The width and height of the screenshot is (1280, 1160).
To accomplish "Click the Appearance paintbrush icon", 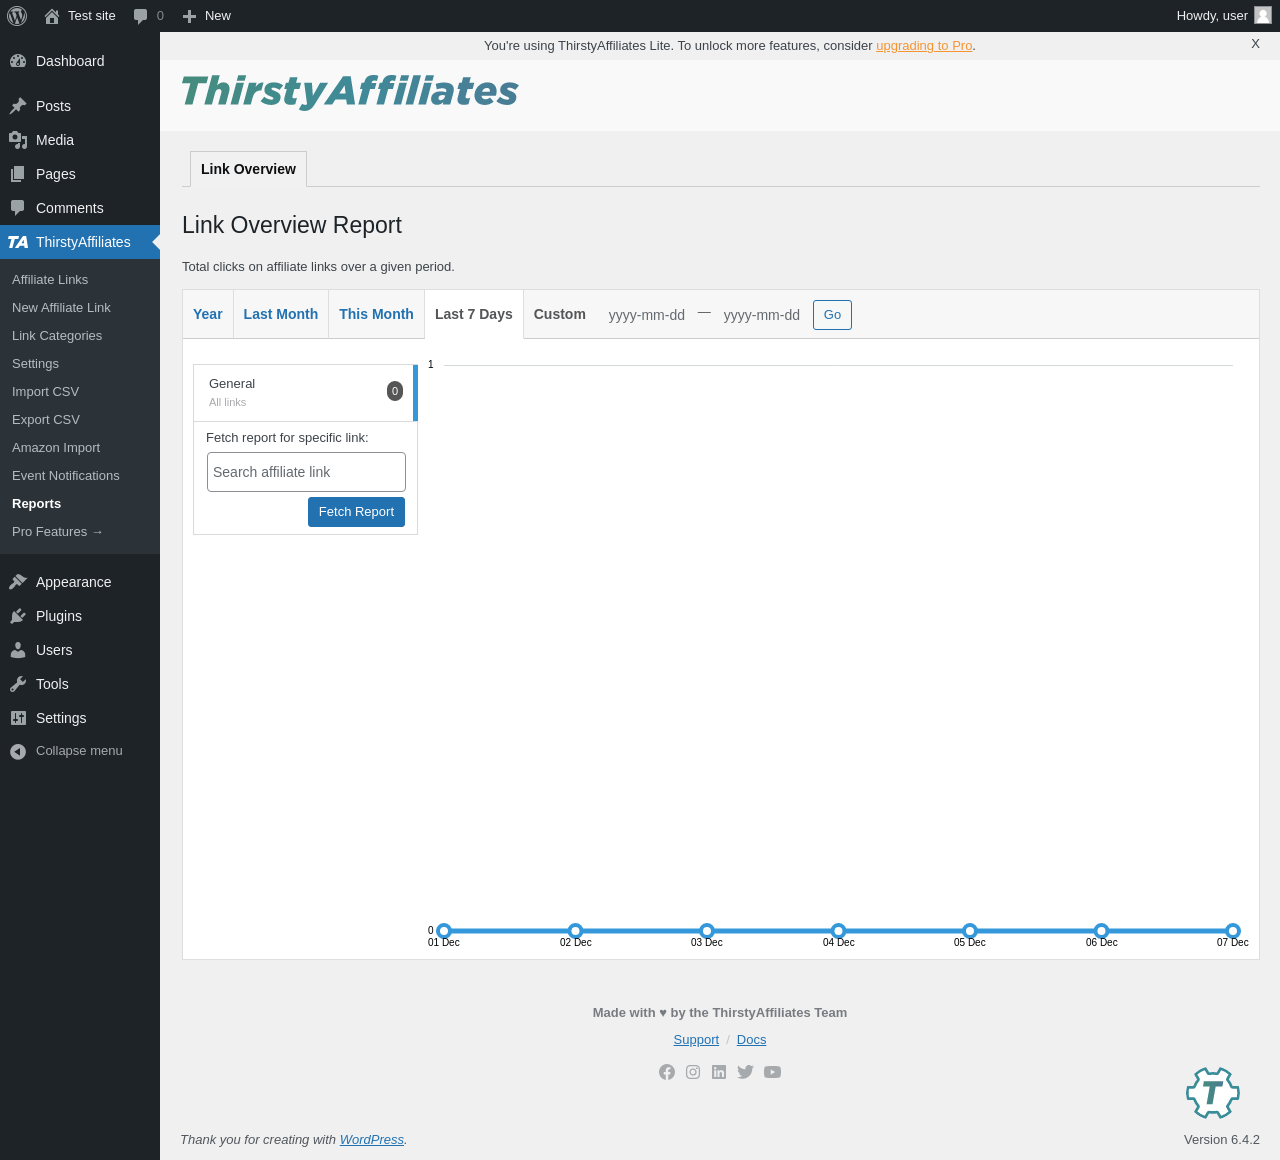I will click(x=18, y=582).
